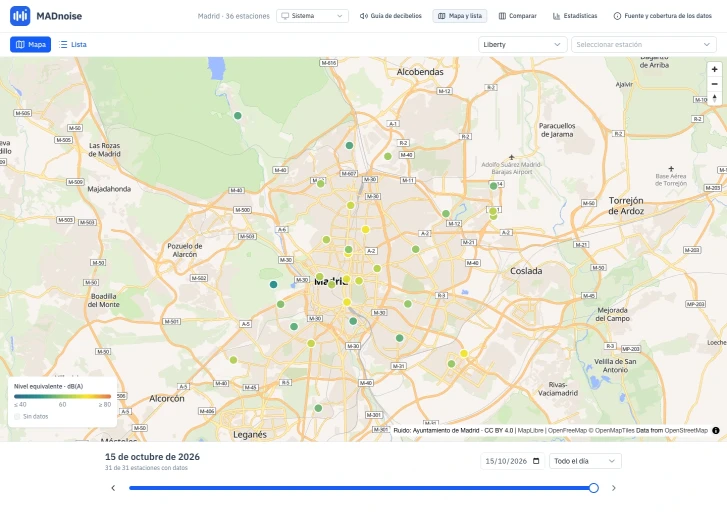Screen dimensions: 727x512
Task: Zoom out of the map
Action: pos(714,84)
